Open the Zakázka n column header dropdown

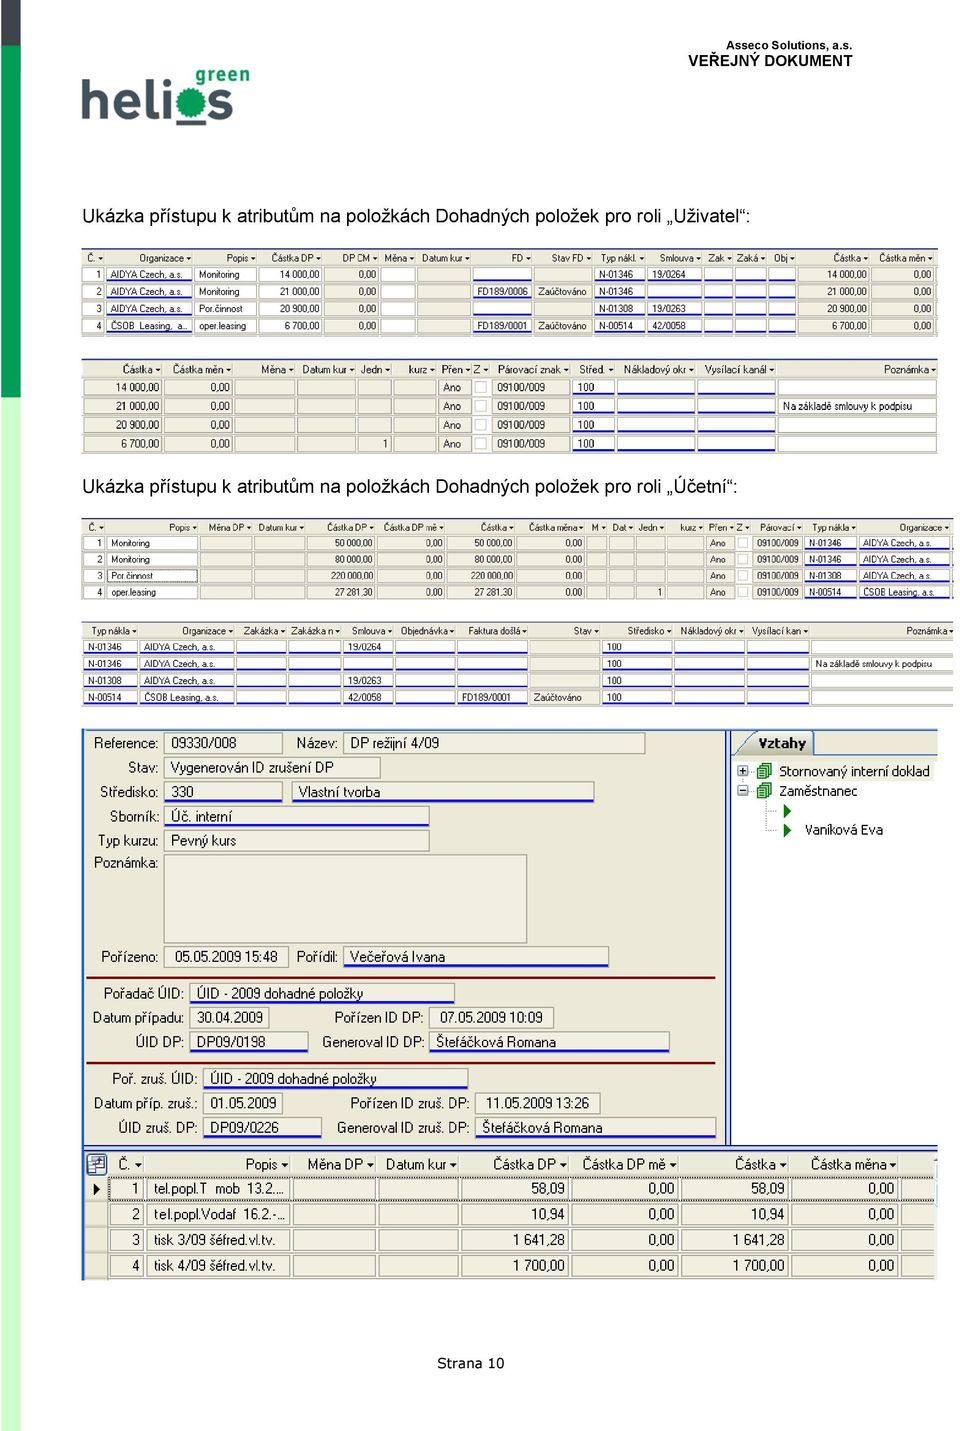click(338, 631)
